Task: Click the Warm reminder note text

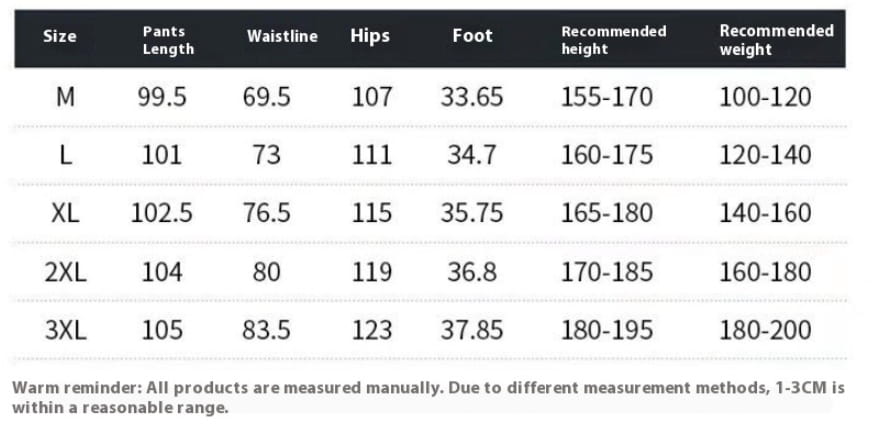Action: [x=428, y=397]
